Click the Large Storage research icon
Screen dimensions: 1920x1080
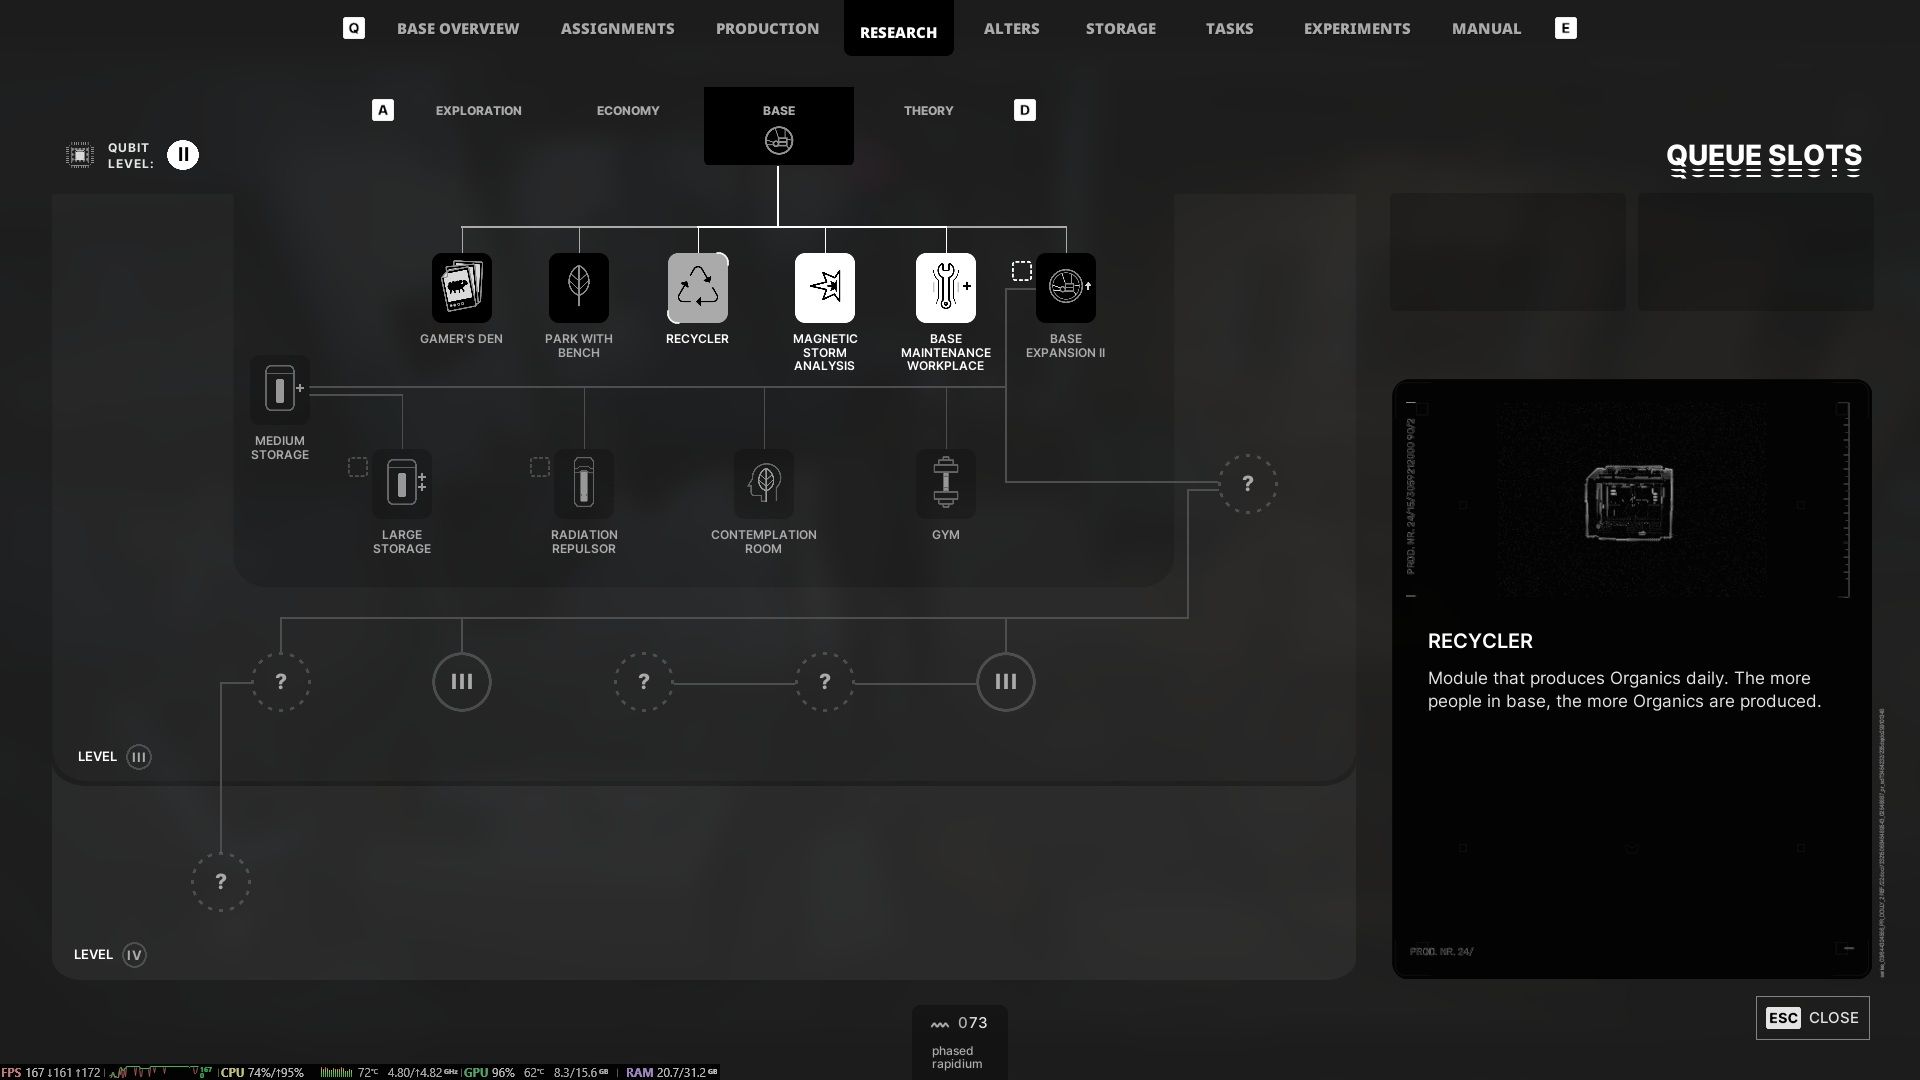401,484
